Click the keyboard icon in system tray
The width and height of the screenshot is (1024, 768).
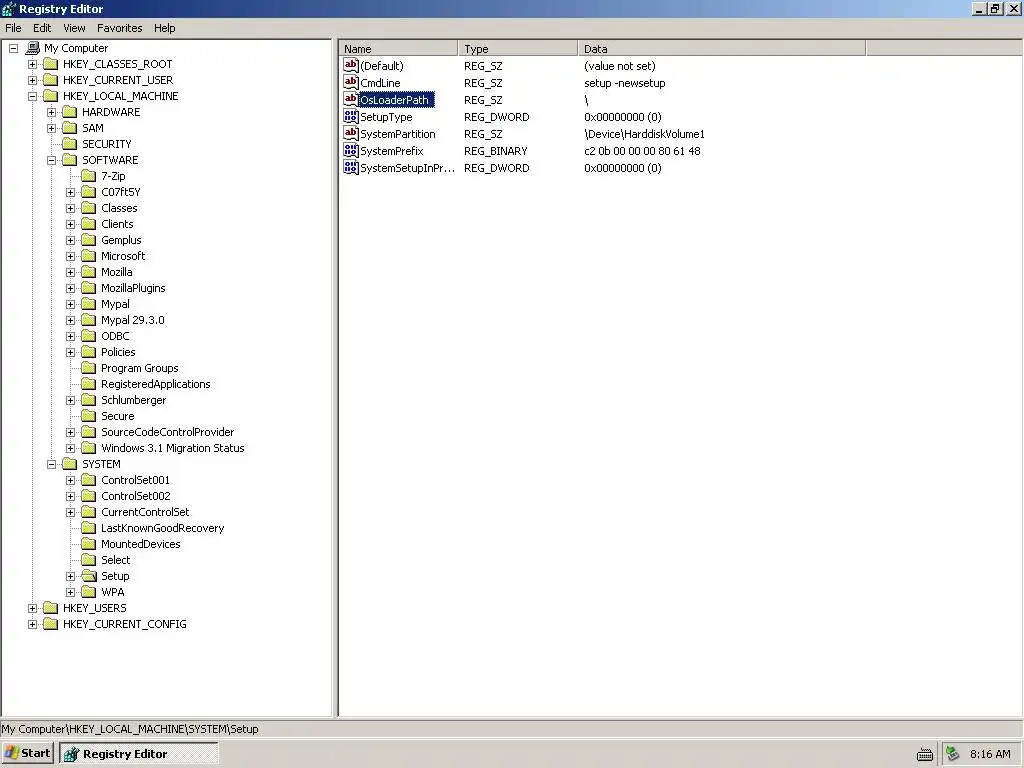click(925, 754)
